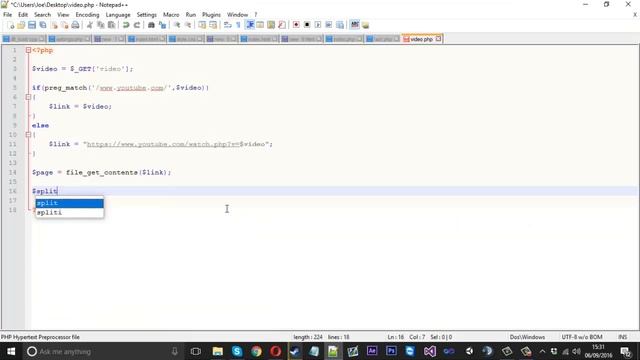Click the Close document toolbar icon
The image size is (640, 360).
click(x=54, y=25)
